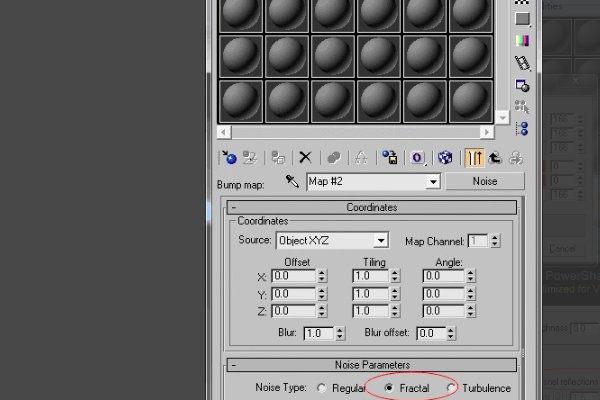Open Material Editor Options icon
The width and height of the screenshot is (600, 400).
tap(522, 85)
